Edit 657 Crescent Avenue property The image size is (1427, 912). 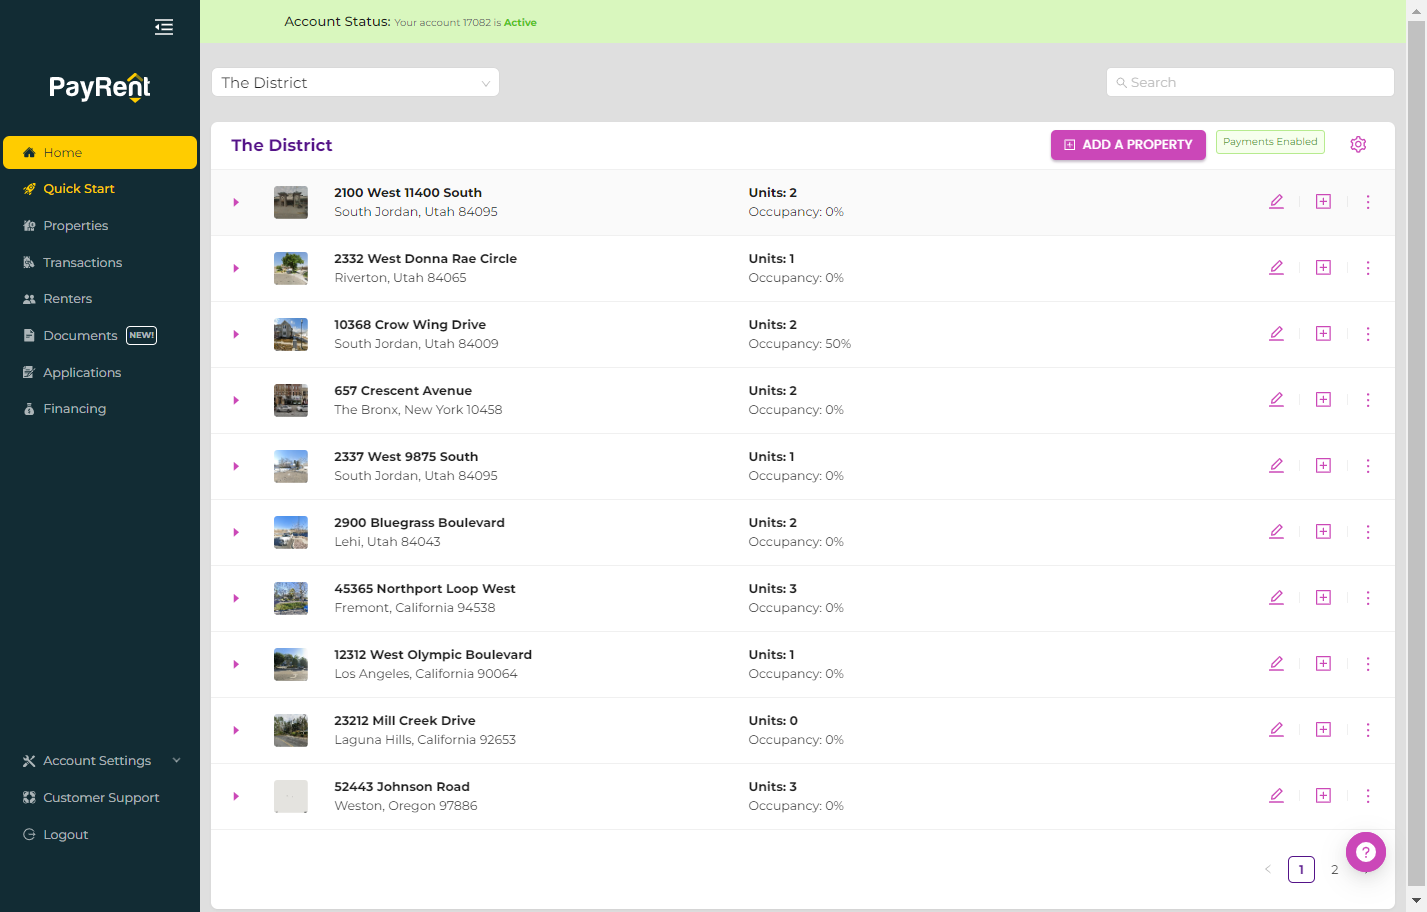click(1276, 400)
